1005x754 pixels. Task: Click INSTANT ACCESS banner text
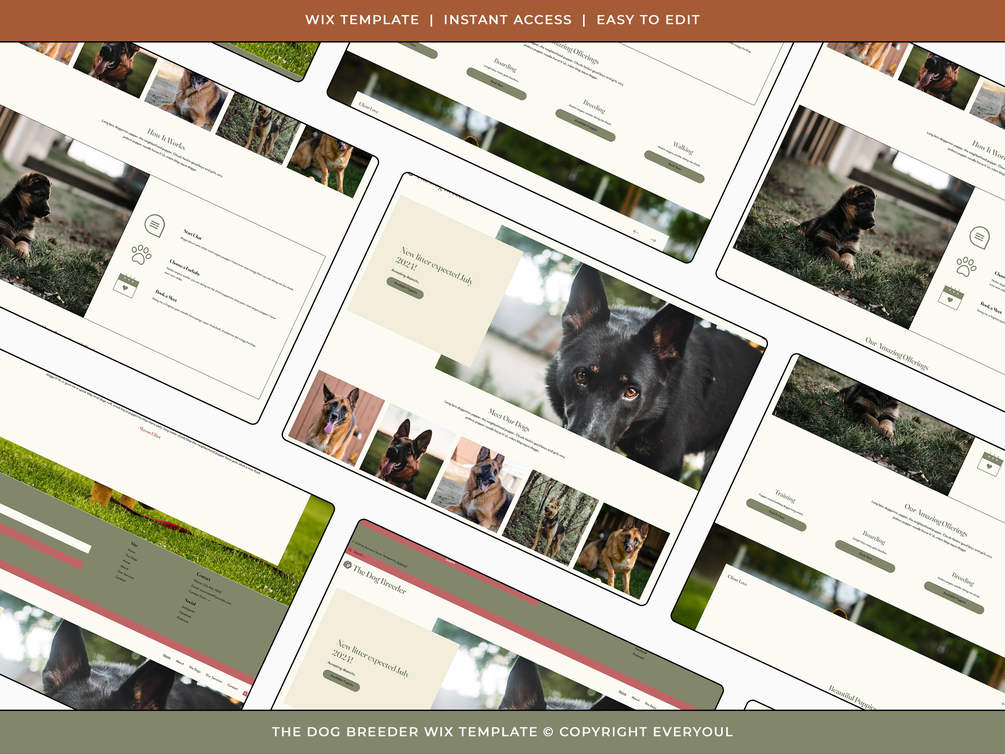(508, 20)
